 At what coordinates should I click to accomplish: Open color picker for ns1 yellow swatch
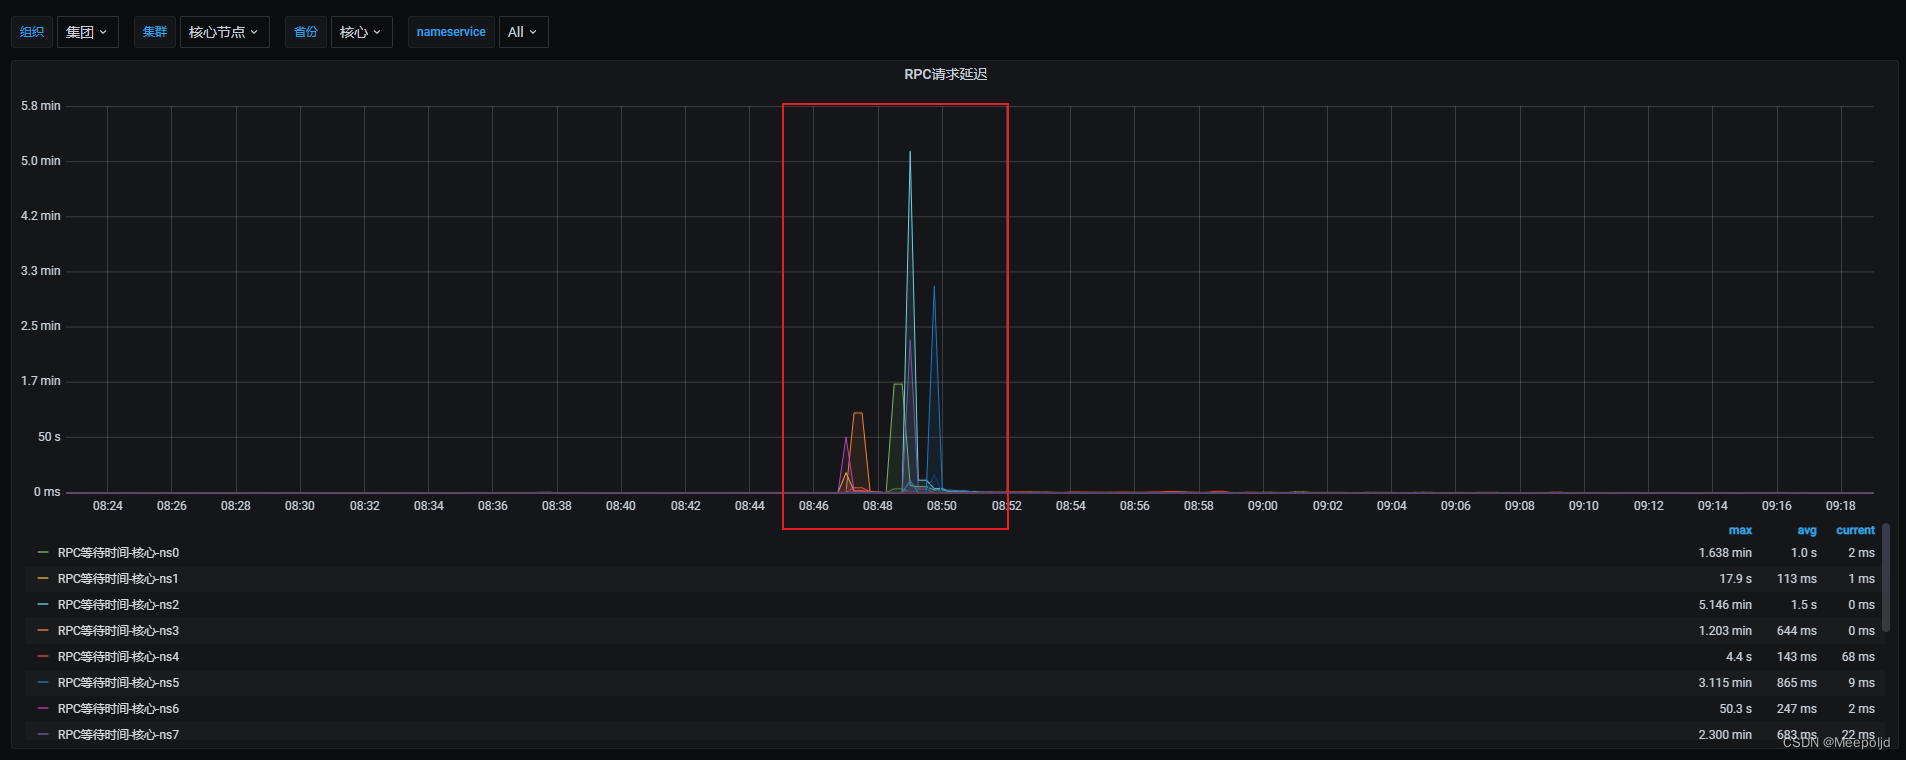click(43, 579)
